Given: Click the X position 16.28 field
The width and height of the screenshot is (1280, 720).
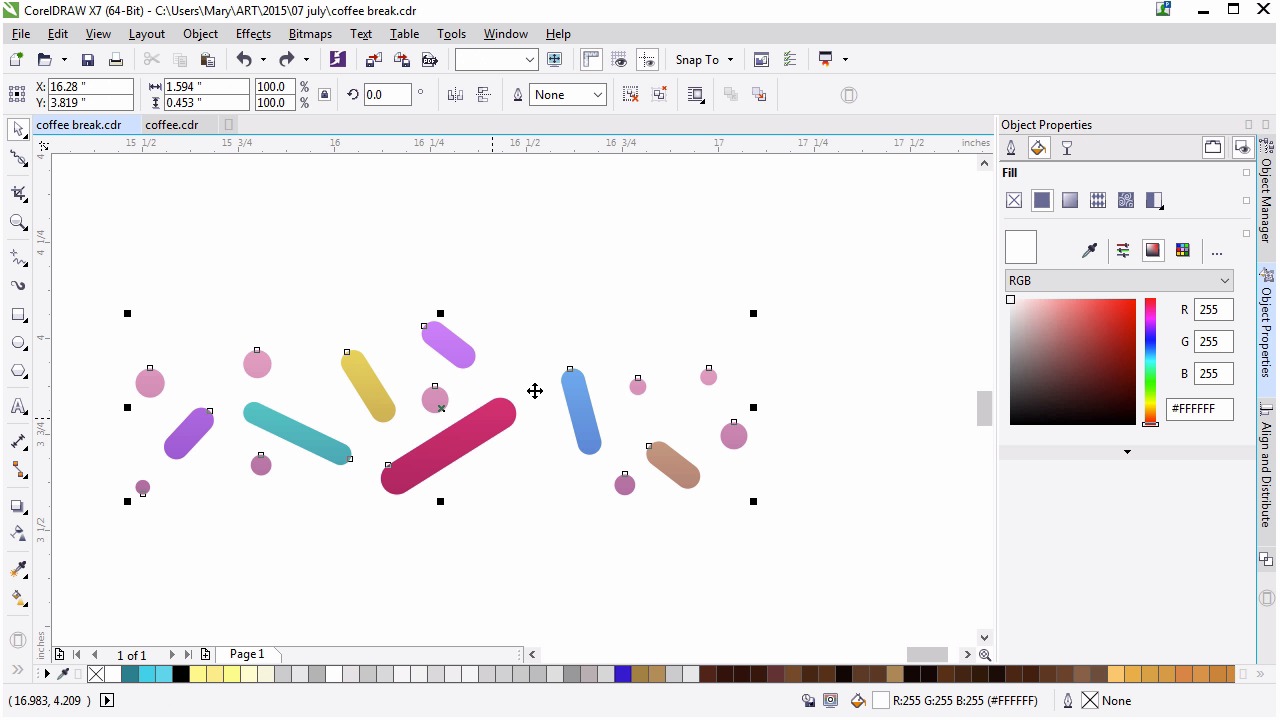Looking at the screenshot, I should pyautogui.click(x=90, y=87).
